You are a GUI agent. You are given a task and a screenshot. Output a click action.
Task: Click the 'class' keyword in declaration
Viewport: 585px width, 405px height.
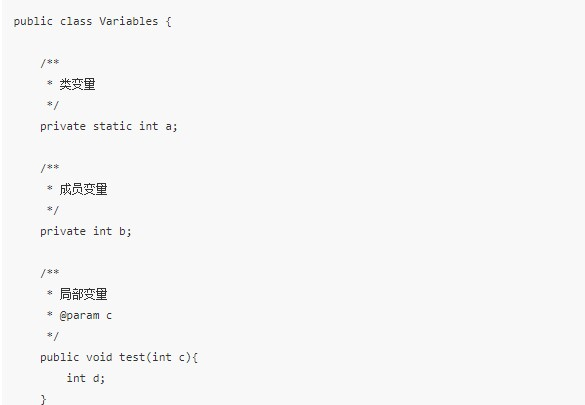click(x=76, y=21)
